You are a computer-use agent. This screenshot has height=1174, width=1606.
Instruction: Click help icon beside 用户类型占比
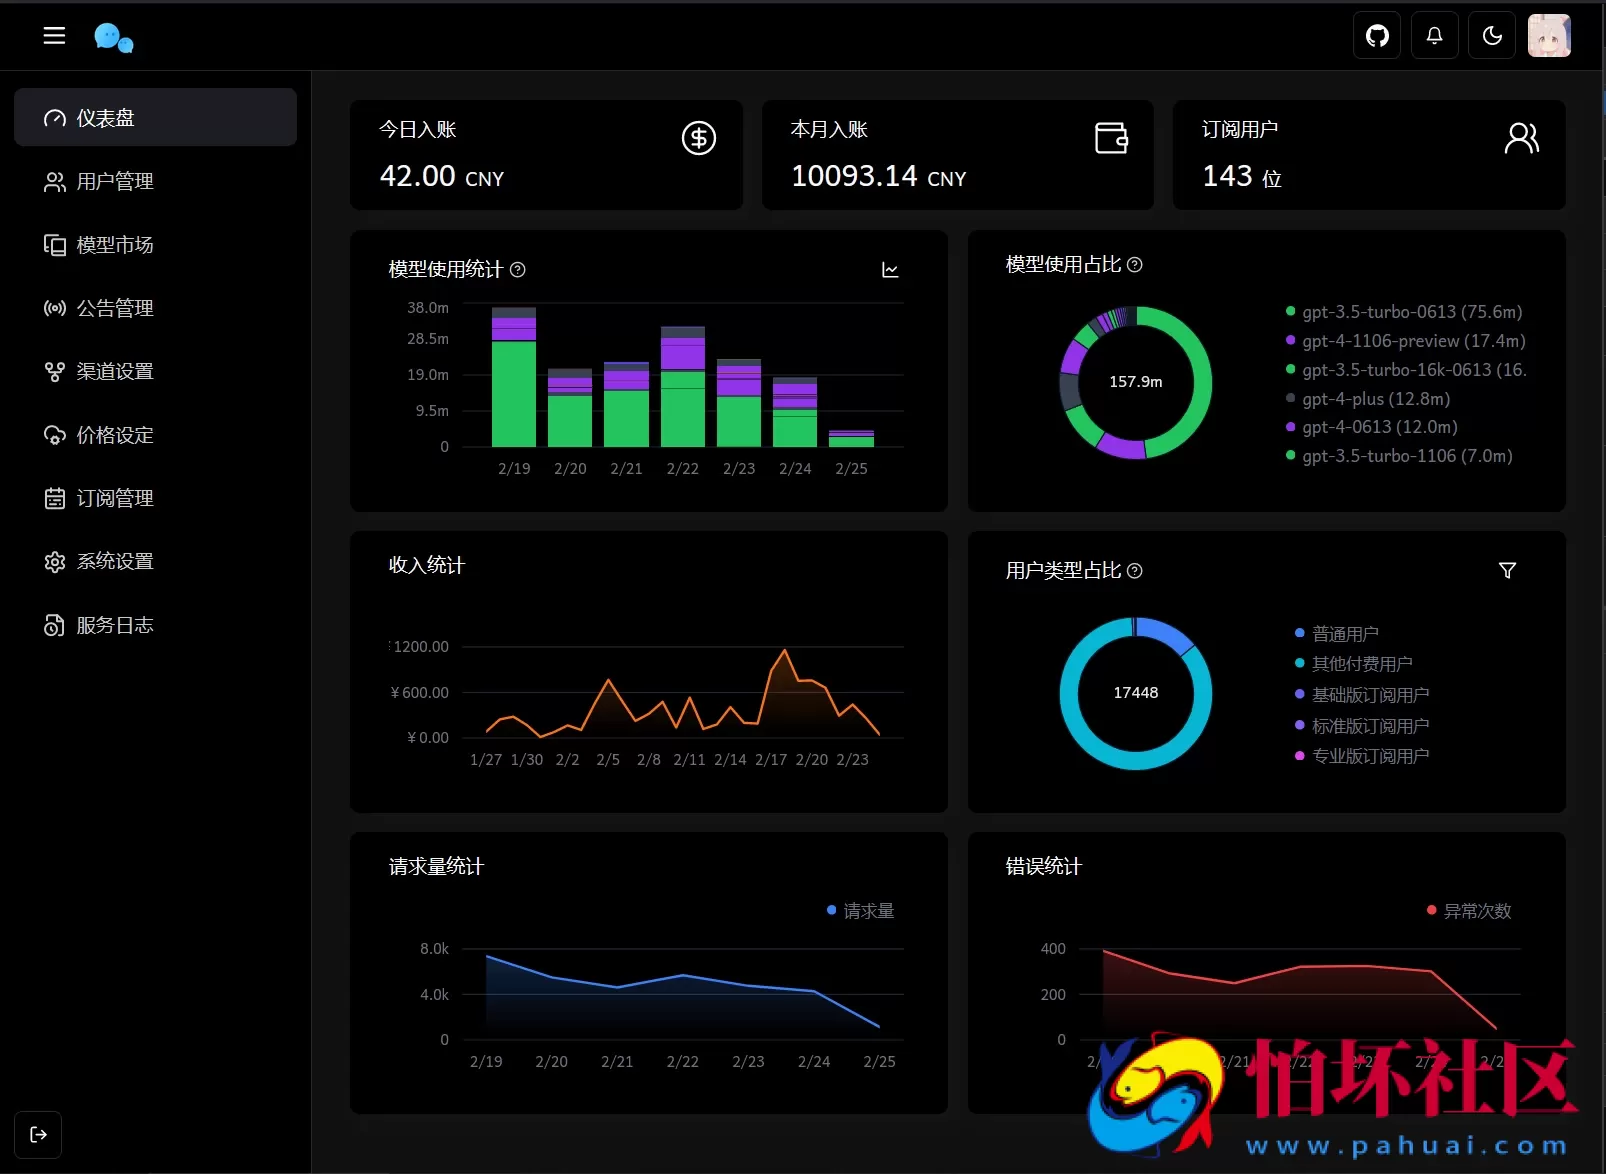[x=1135, y=571]
